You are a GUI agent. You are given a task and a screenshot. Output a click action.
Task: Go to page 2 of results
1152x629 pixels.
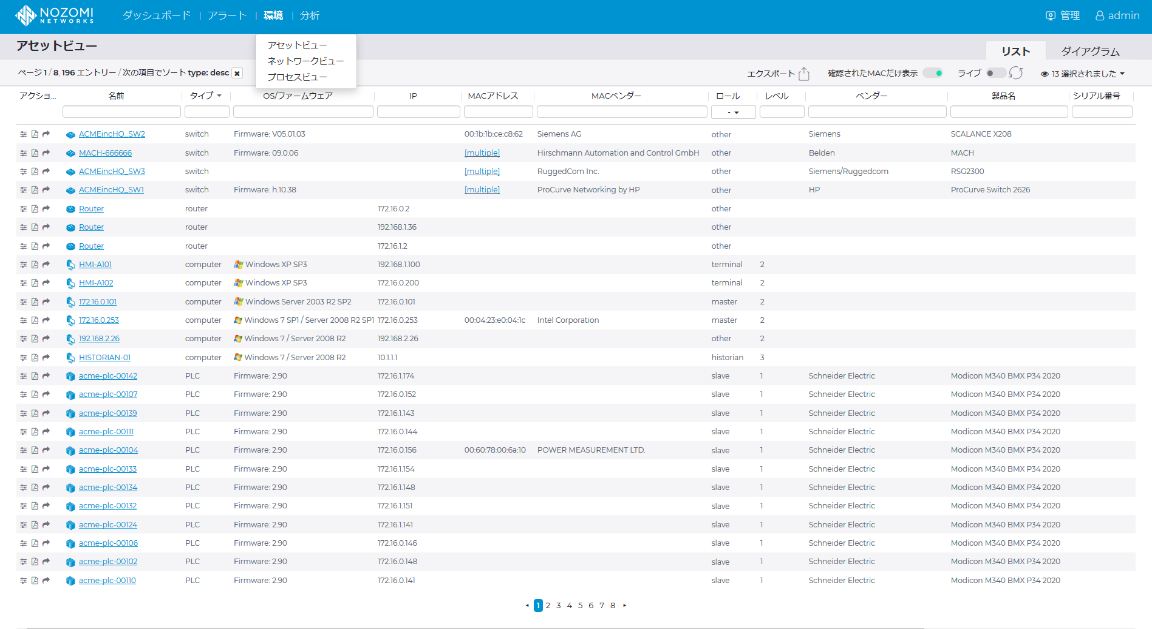pyautogui.click(x=548, y=605)
